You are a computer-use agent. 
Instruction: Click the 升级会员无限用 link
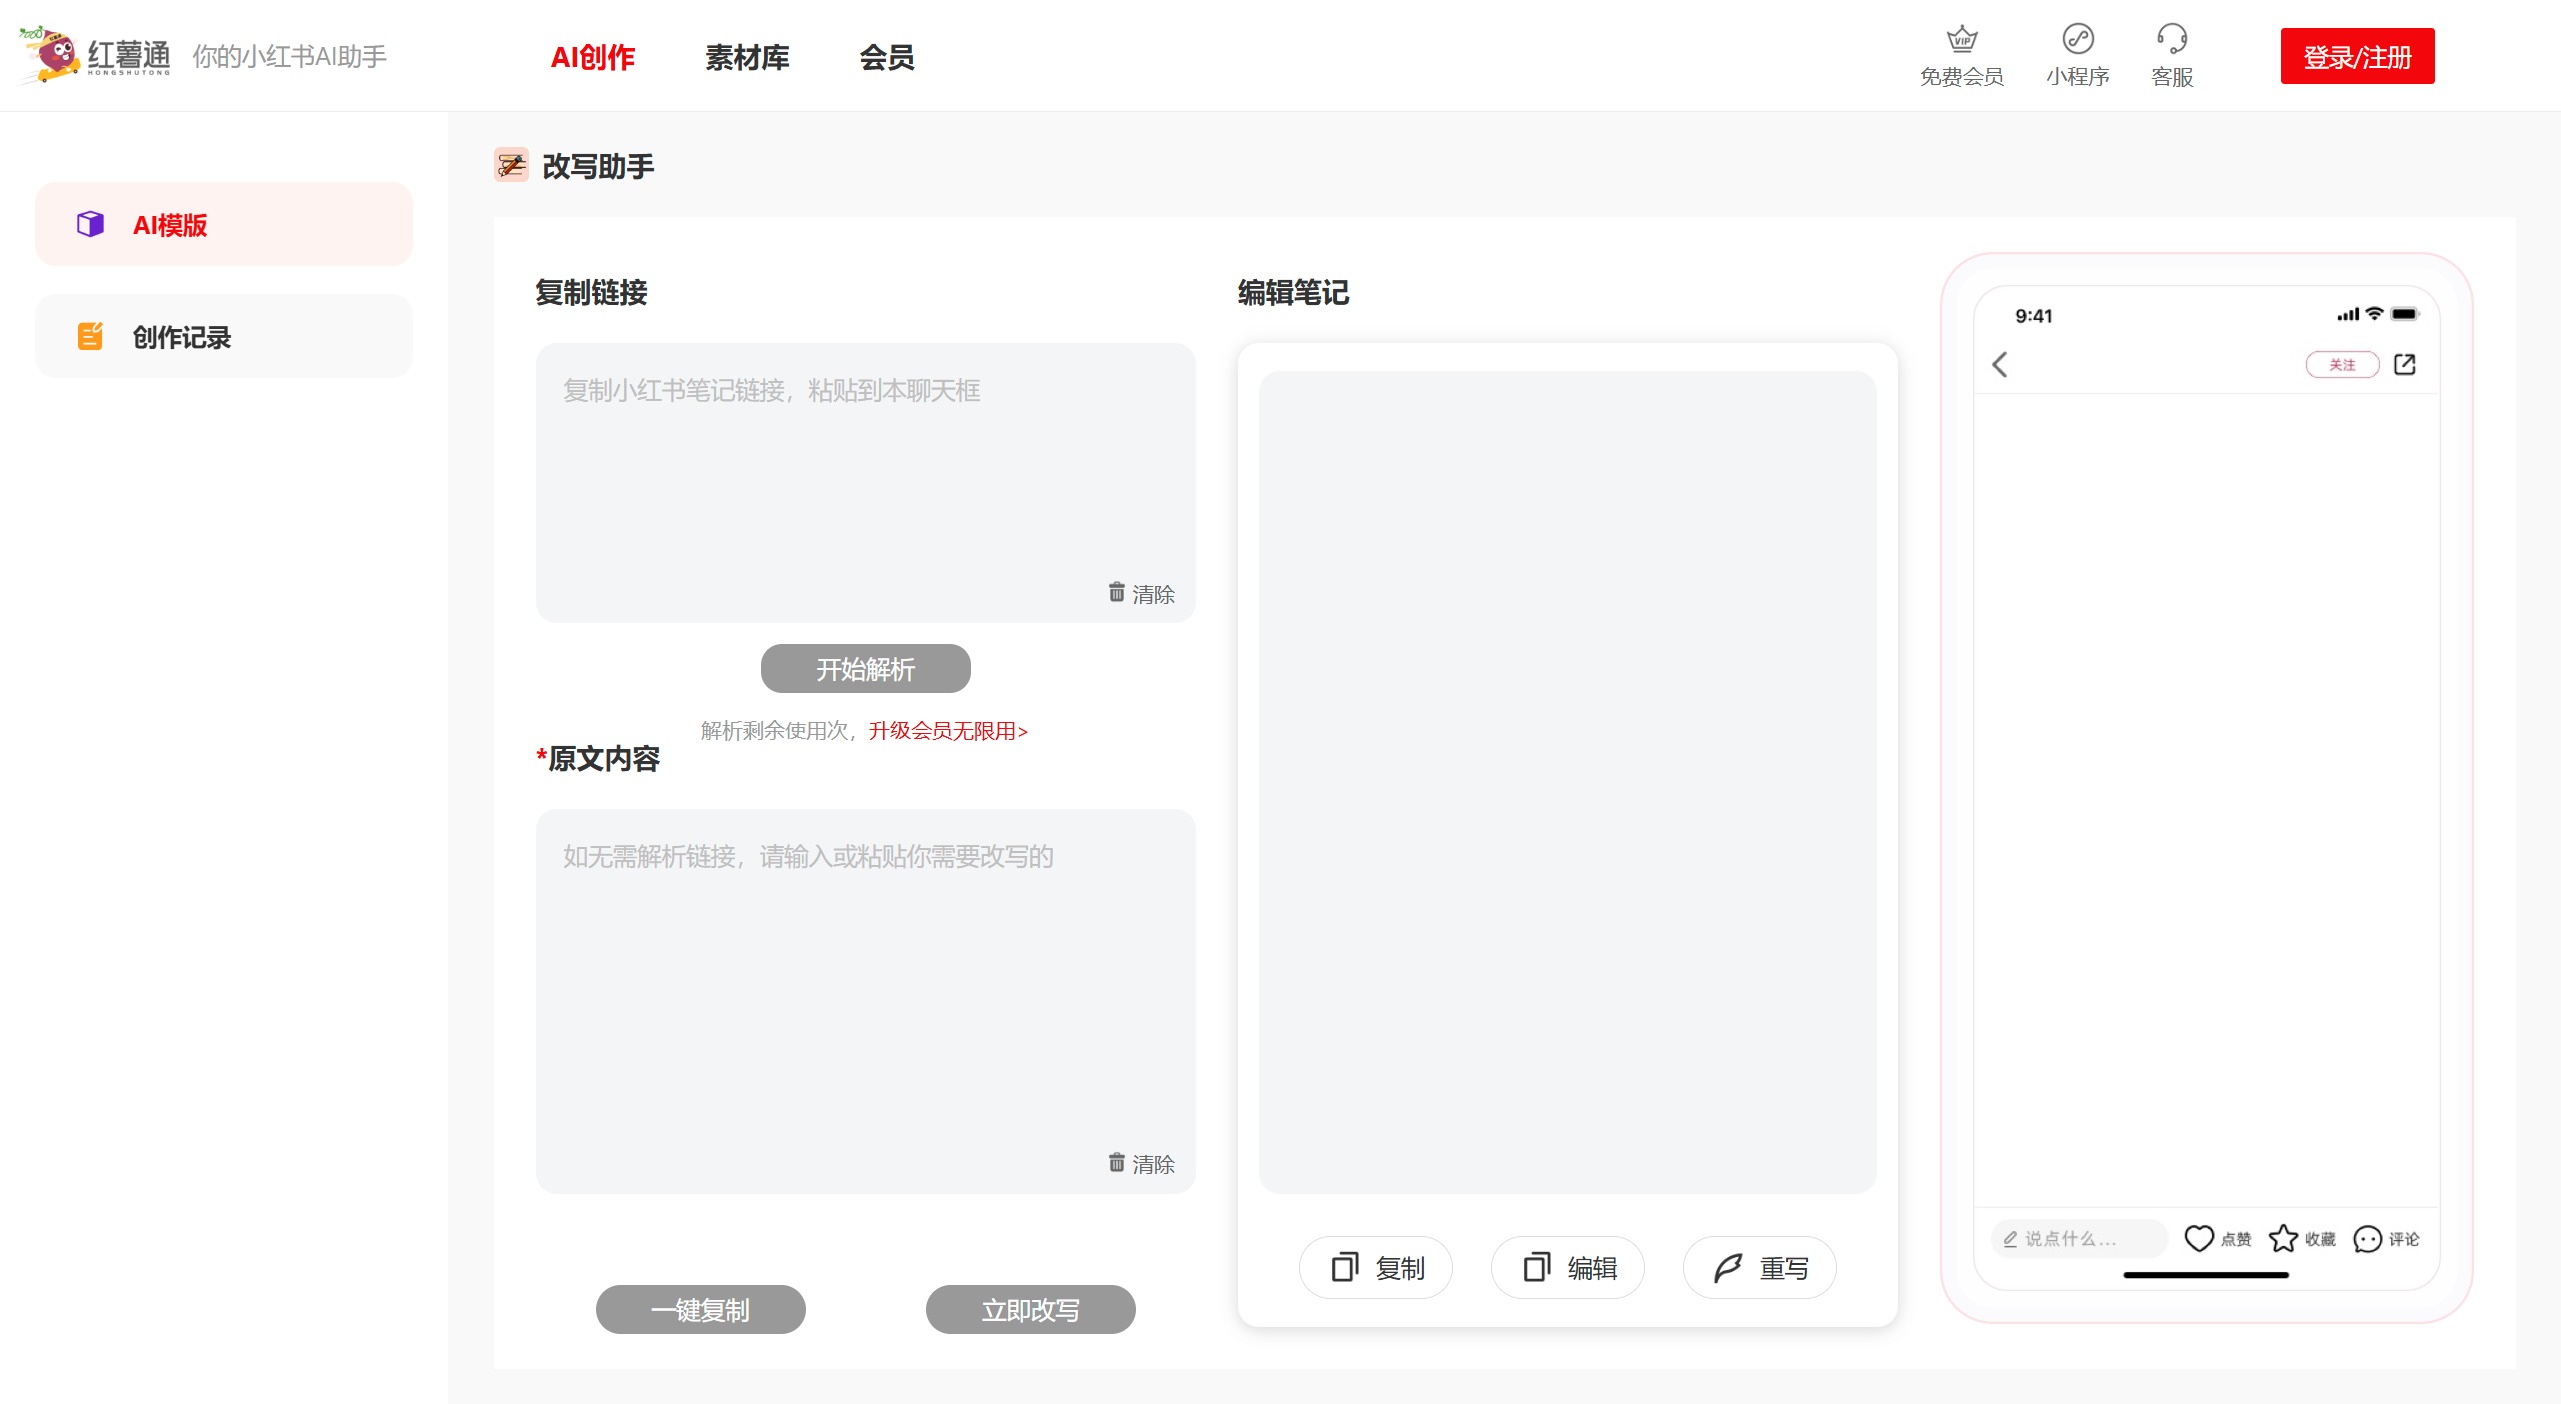pyautogui.click(x=947, y=731)
